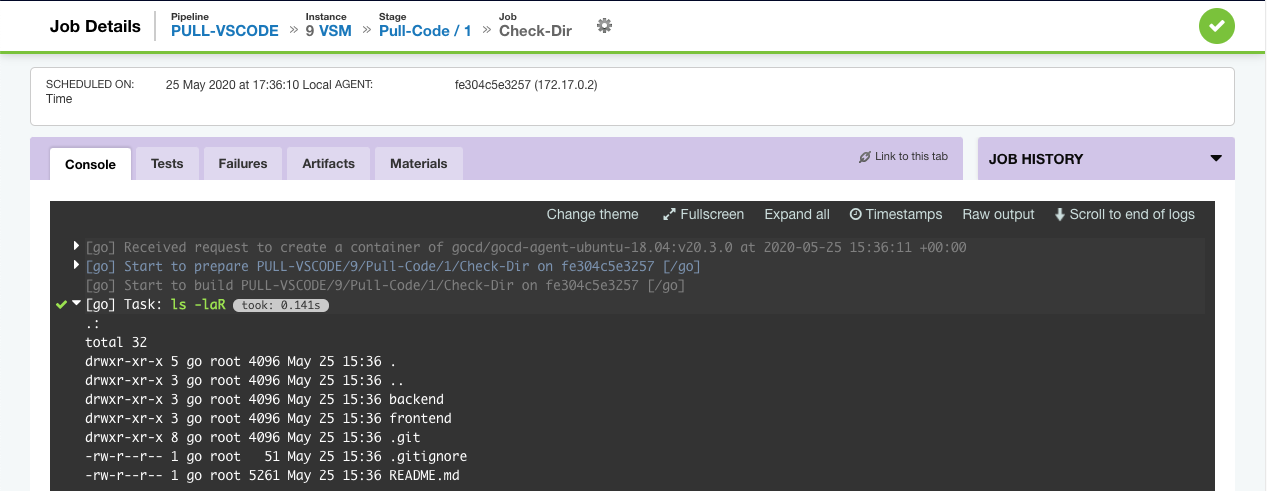Expand the Received request log line
The width and height of the screenshot is (1267, 491).
pyautogui.click(x=77, y=247)
